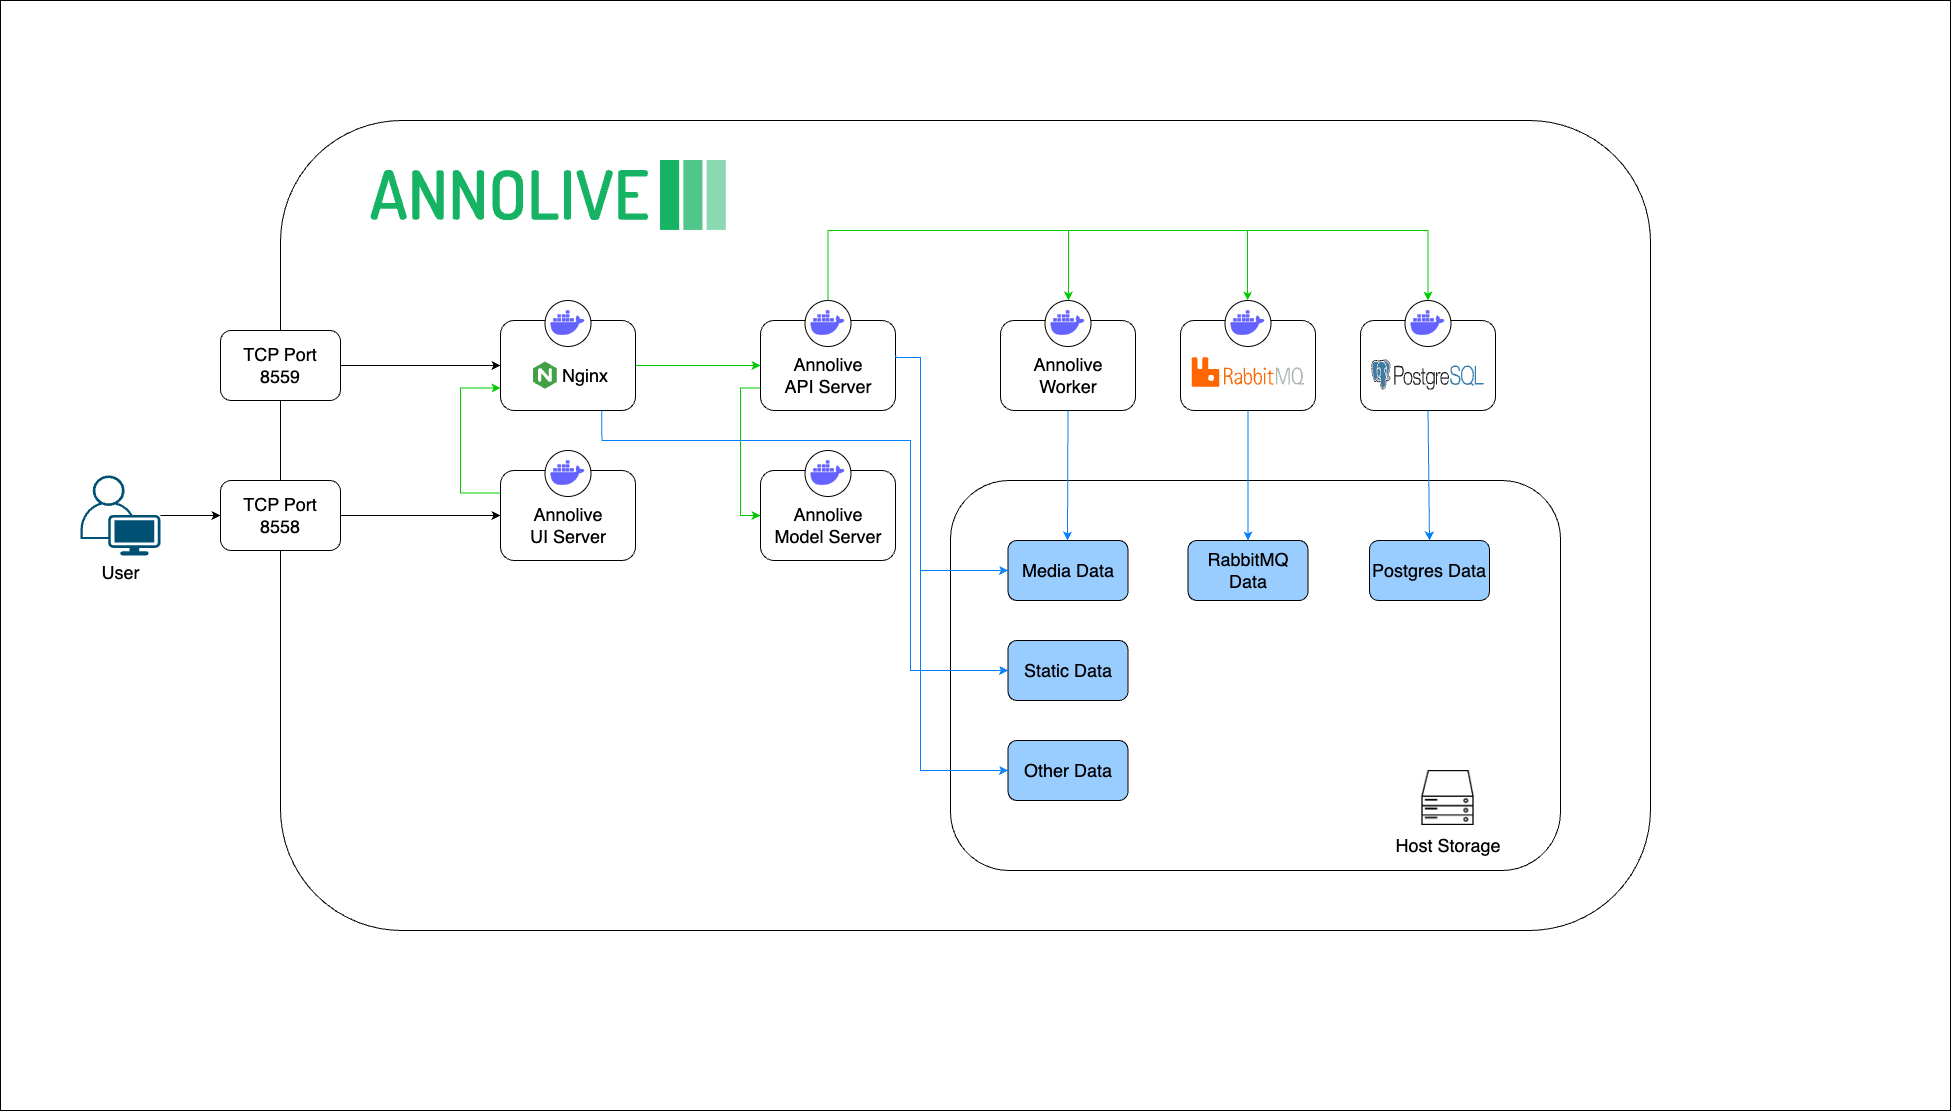
Task: Click the User label text
Action: 120,573
